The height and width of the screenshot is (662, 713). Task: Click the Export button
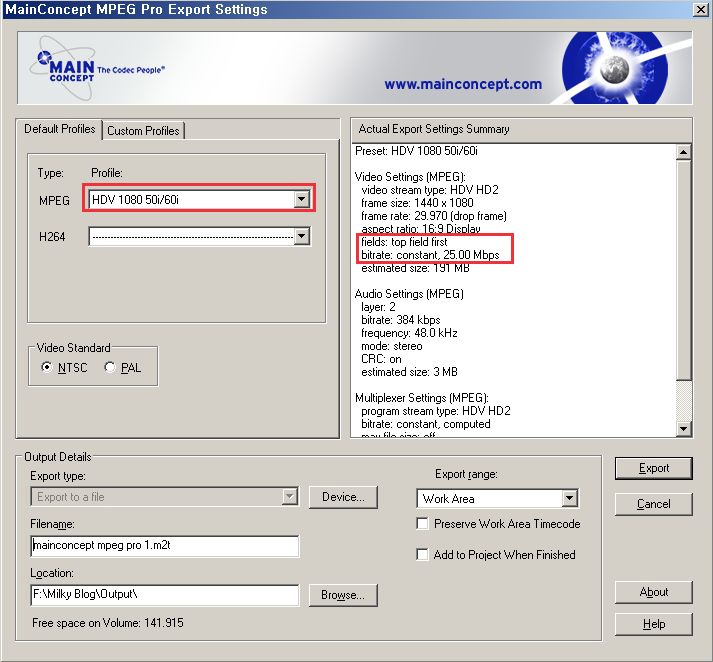653,468
